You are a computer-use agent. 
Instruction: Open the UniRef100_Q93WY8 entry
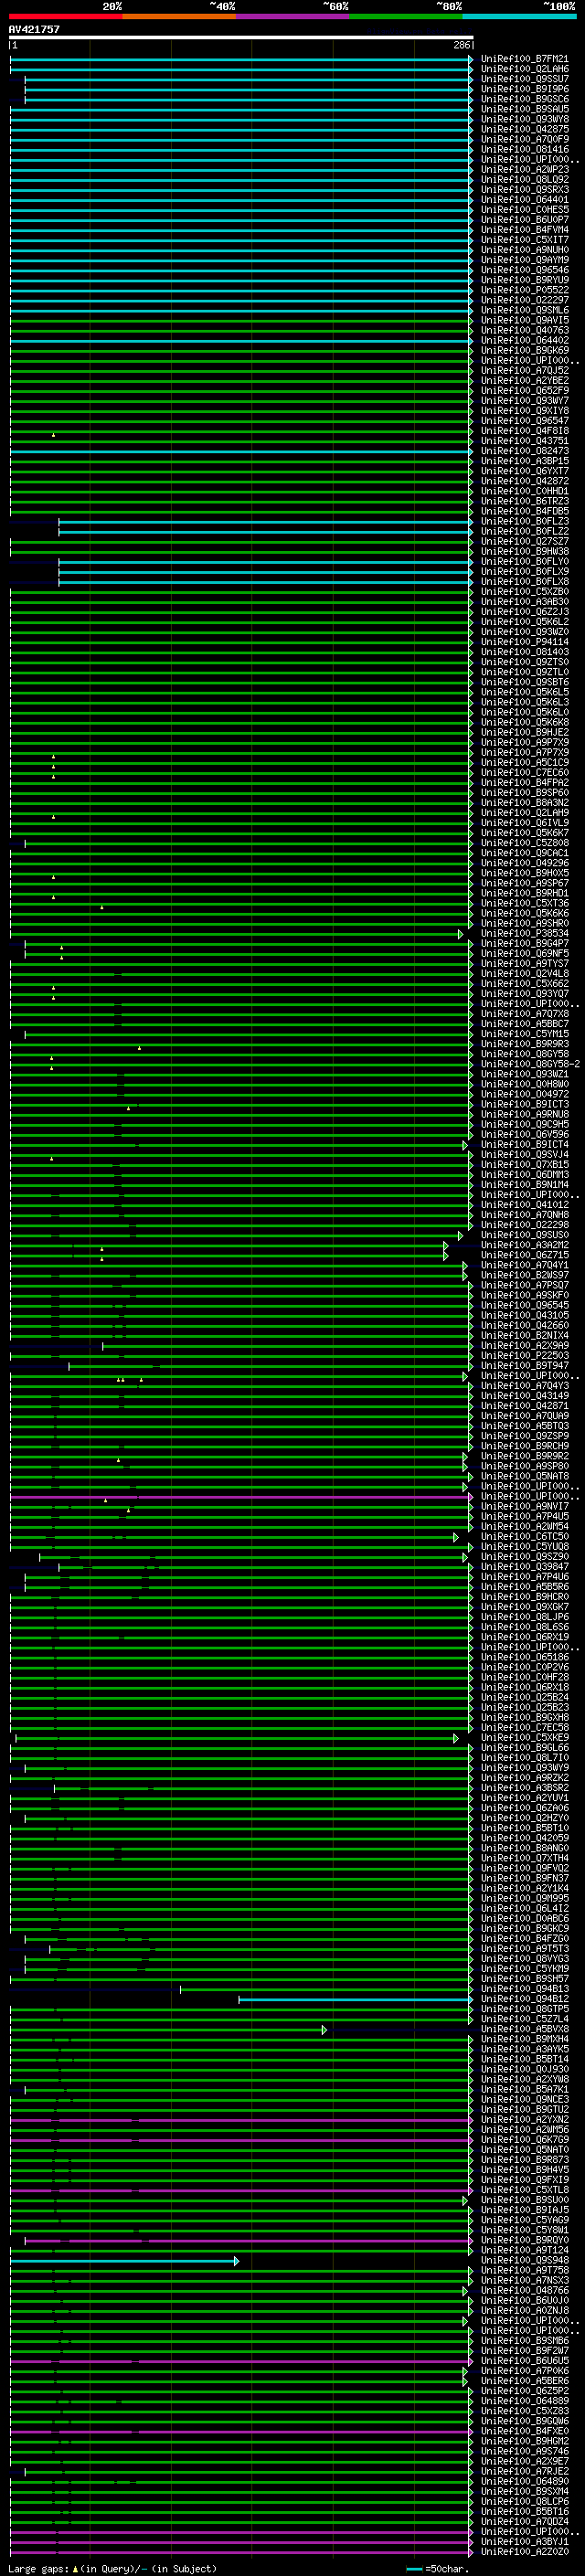coord(524,119)
